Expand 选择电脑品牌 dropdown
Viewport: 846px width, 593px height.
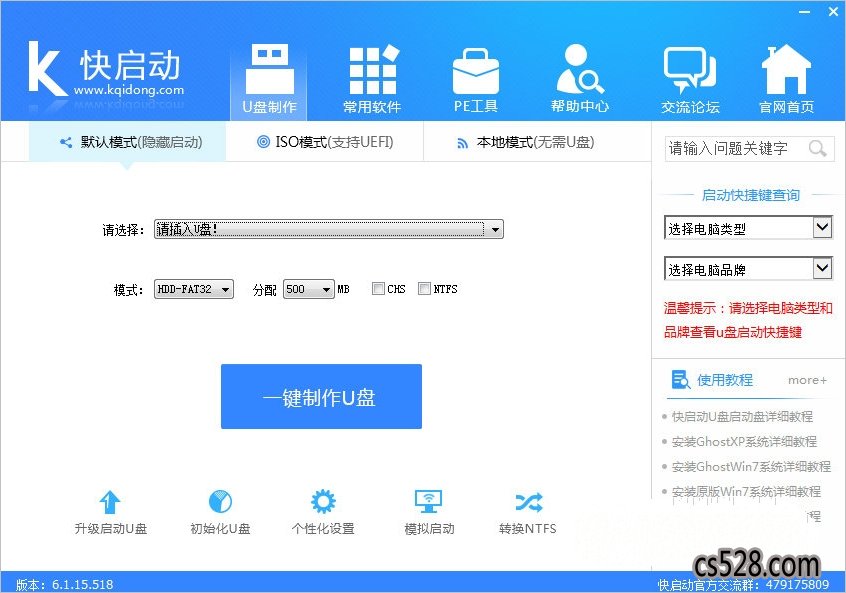click(x=748, y=269)
